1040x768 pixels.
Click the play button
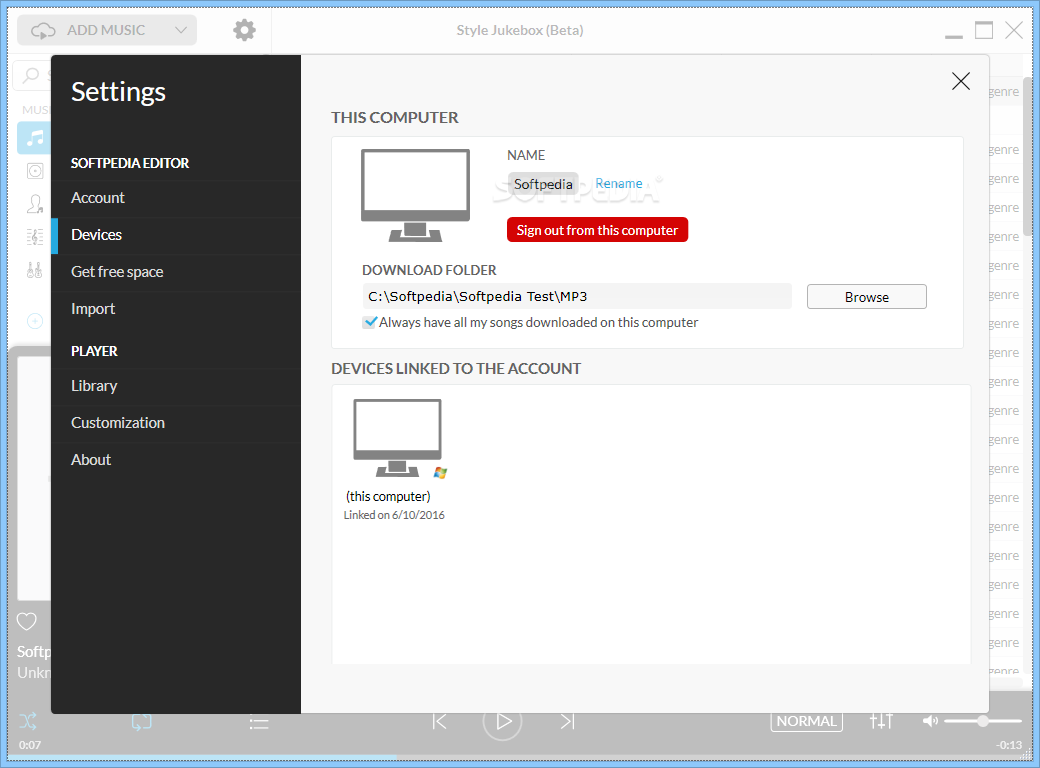[x=503, y=722]
